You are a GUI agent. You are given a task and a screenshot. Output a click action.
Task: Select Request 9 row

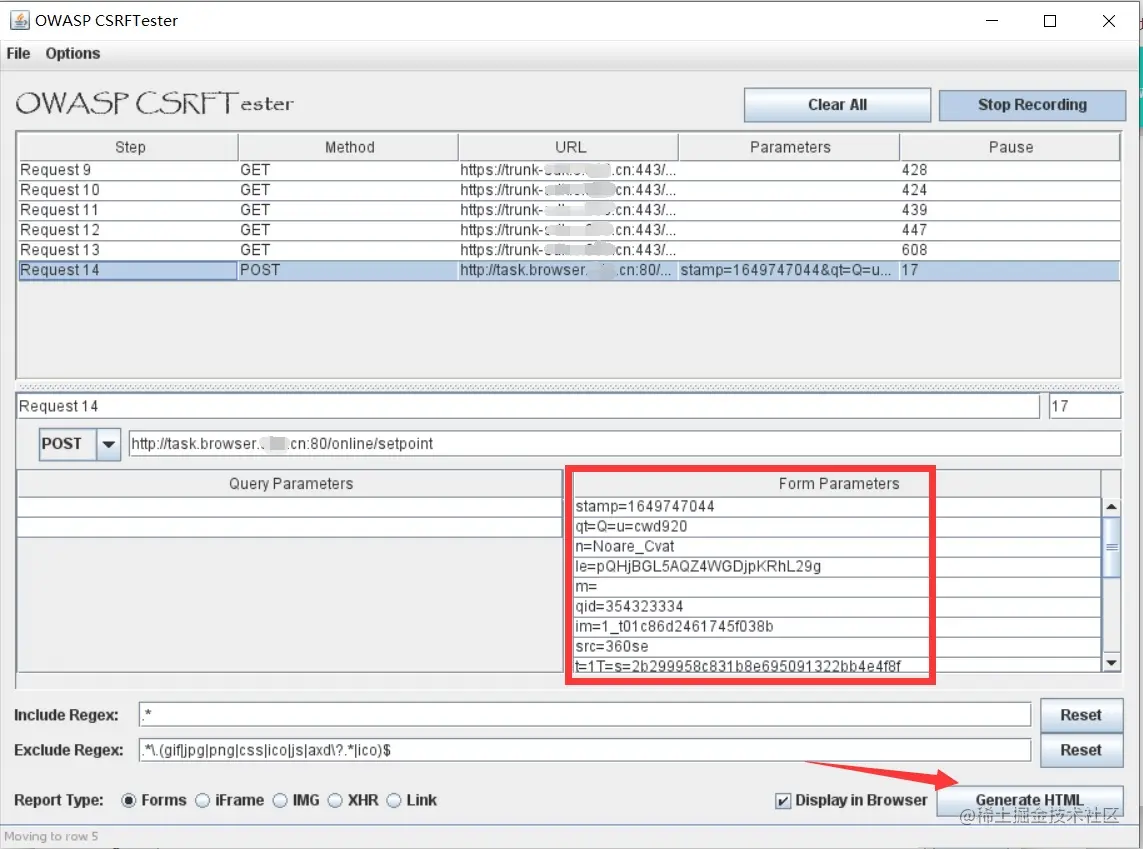click(x=569, y=170)
